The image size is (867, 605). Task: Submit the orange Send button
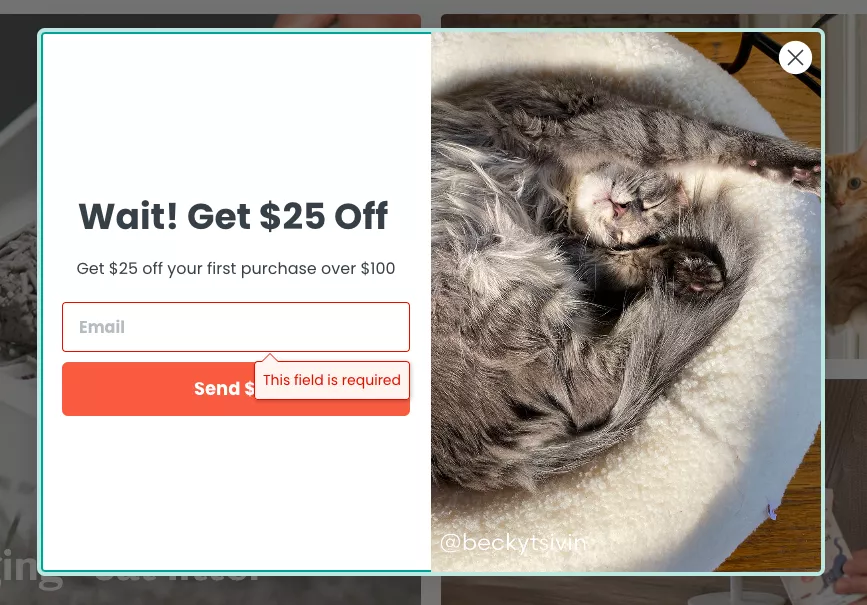click(236, 389)
